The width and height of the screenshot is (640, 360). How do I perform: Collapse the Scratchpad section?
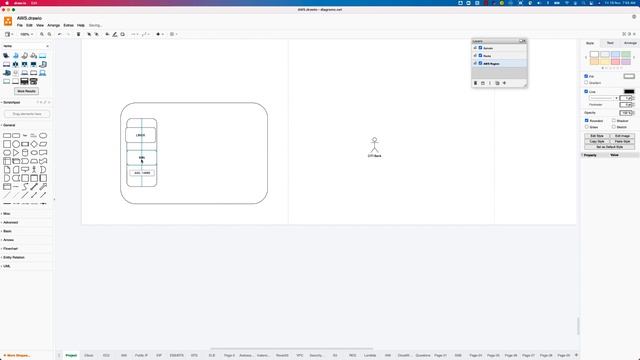tap(11, 102)
